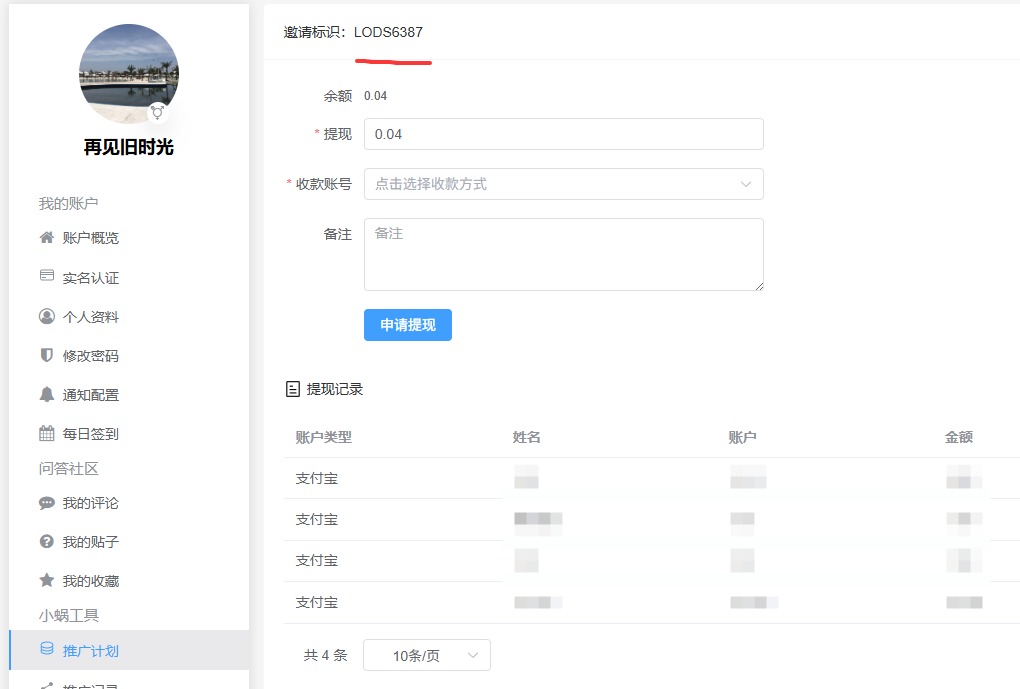The image size is (1020, 689).
Task: Click the star icon beside 我的收藏
Action: [x=46, y=580]
